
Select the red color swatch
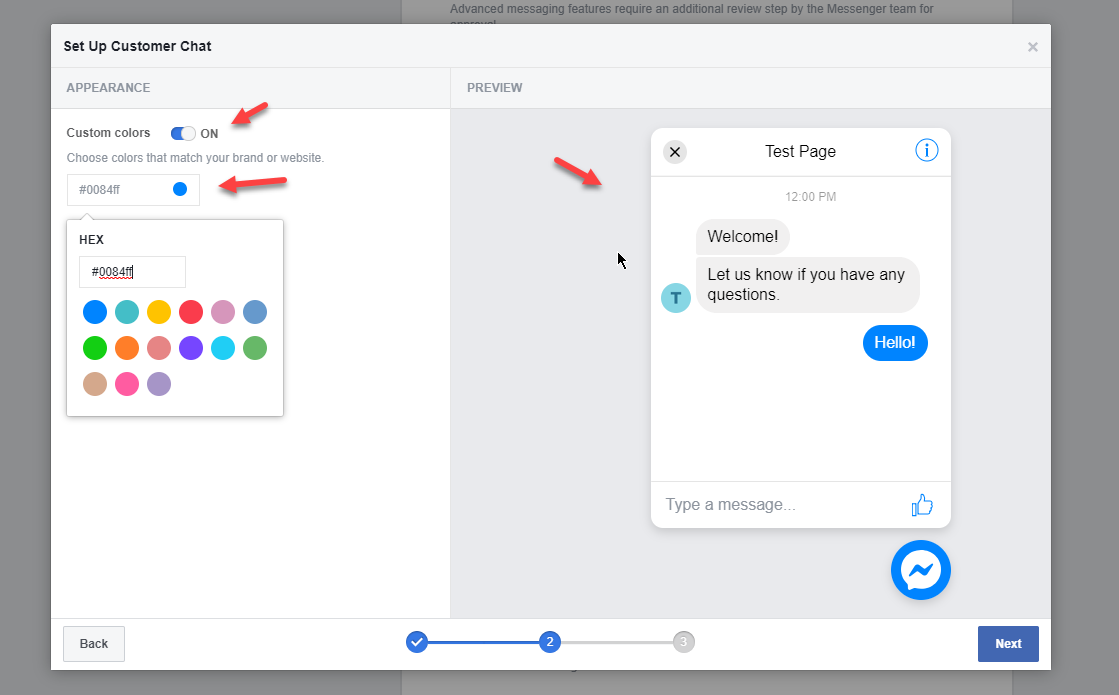click(191, 311)
